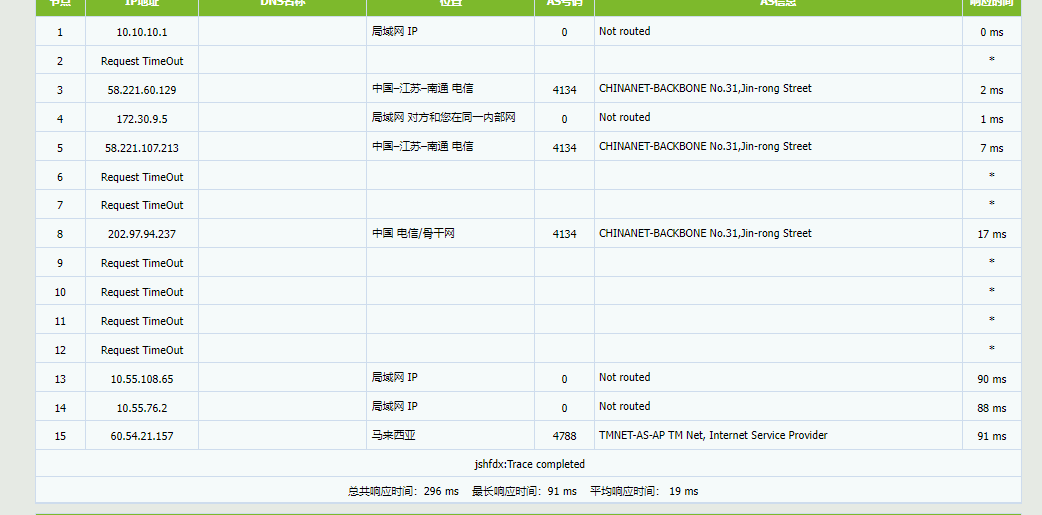Screen dimensions: 1042x515
Task: Click AS number 4134 in row 3
Action: pos(564,90)
